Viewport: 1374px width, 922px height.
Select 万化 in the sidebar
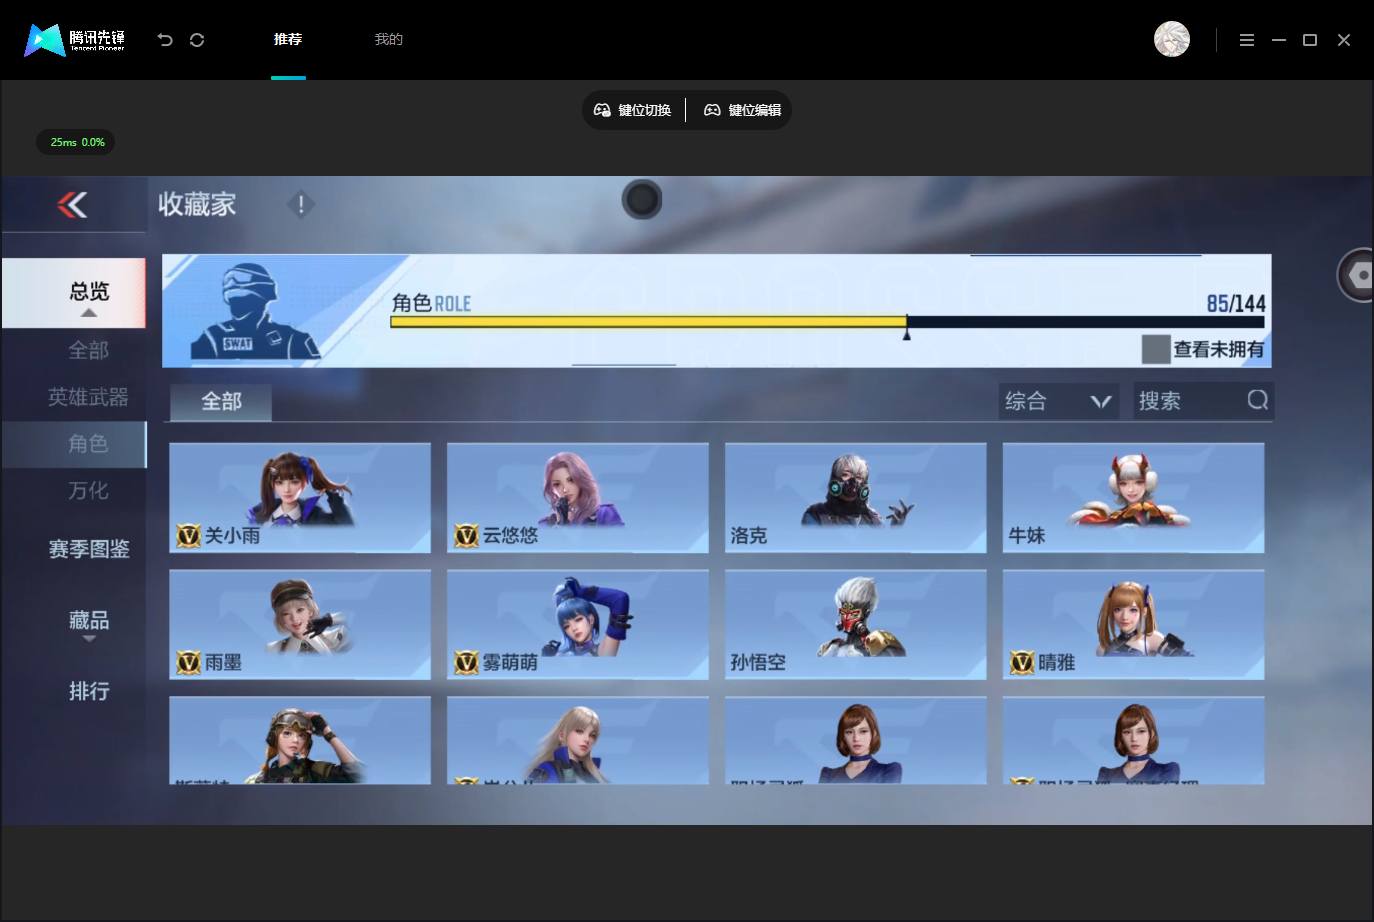(88, 491)
